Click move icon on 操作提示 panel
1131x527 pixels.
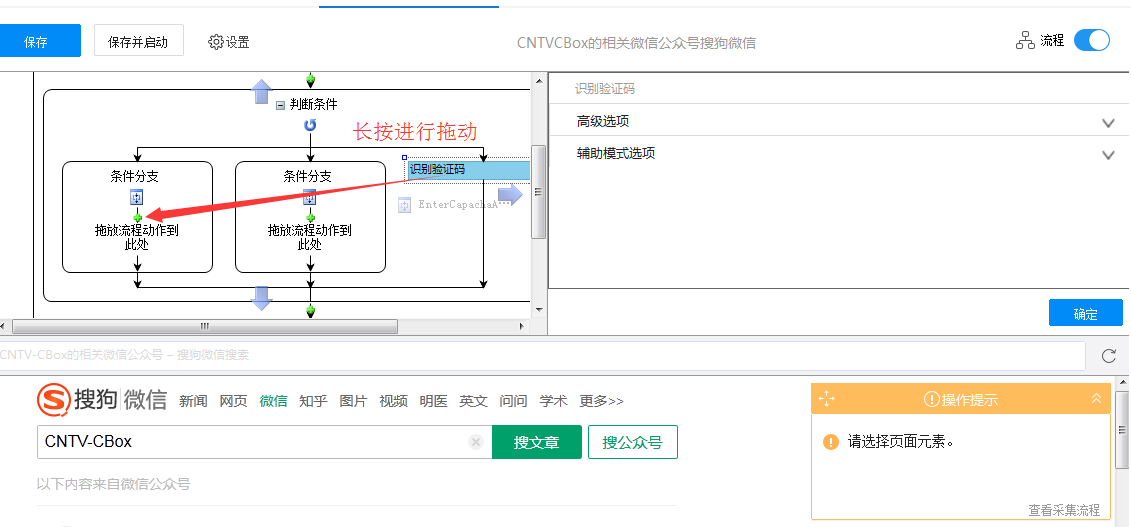coord(827,399)
